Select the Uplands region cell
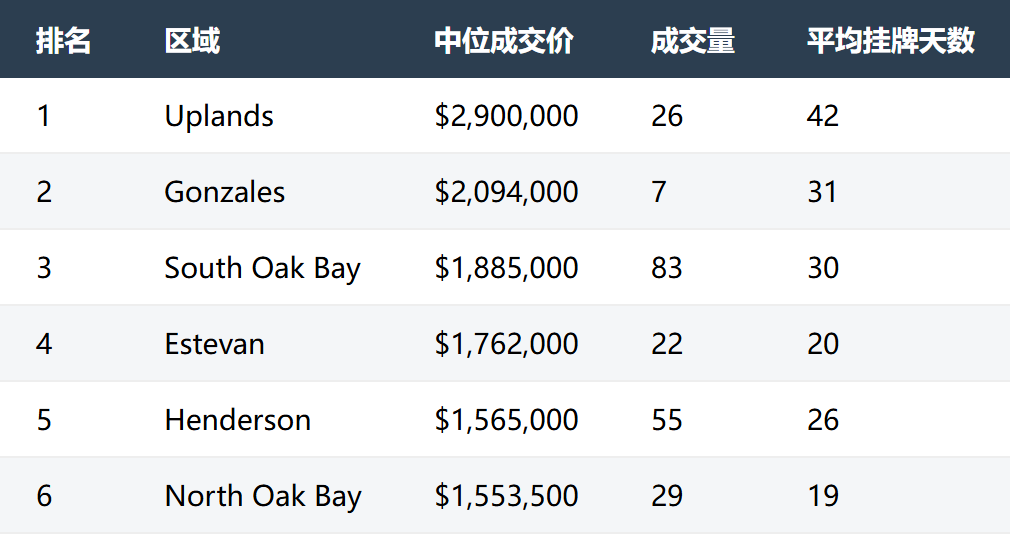Viewport: 1012px width, 534px height. click(219, 116)
